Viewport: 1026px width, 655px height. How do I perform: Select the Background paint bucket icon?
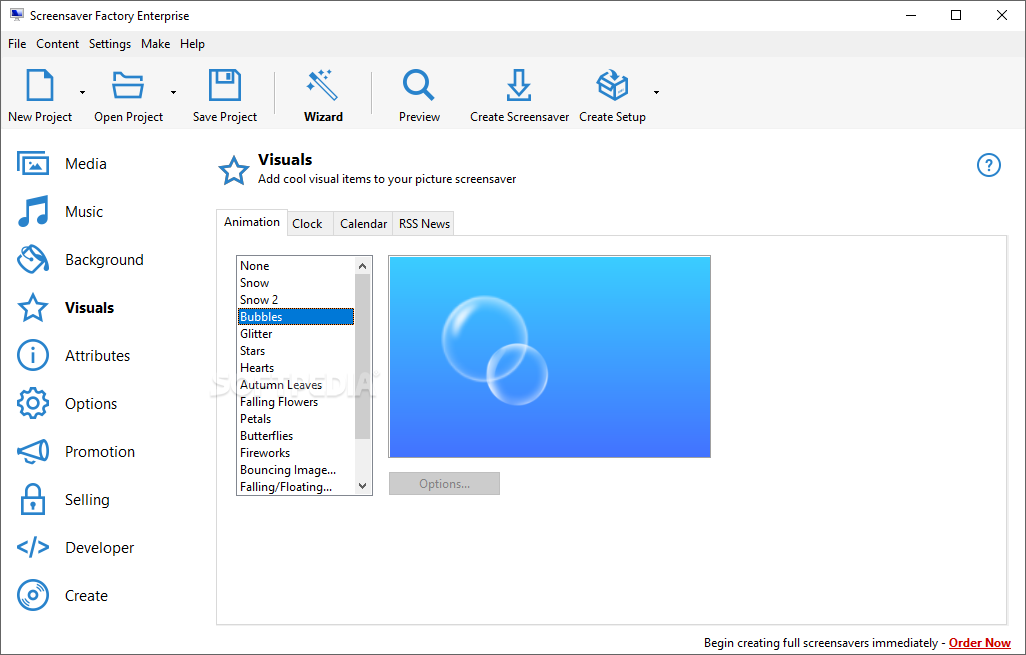[x=33, y=259]
